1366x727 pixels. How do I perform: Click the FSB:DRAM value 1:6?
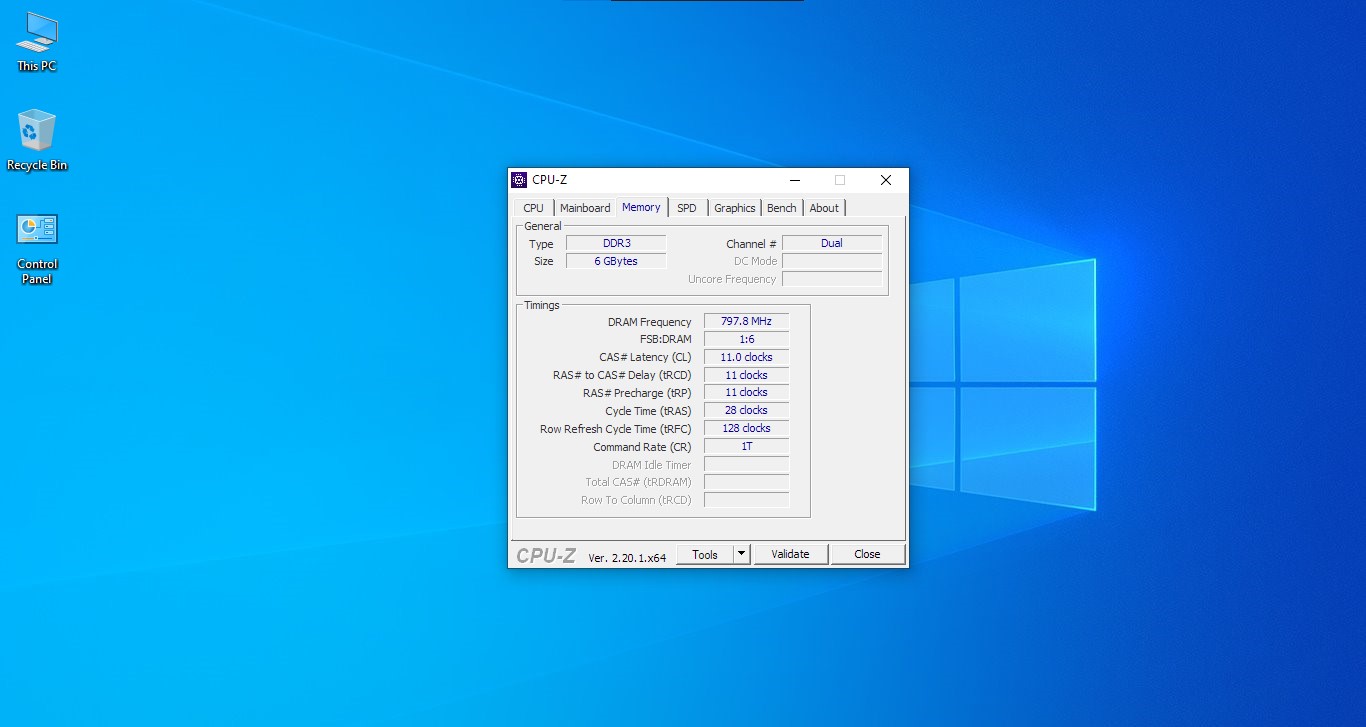click(747, 339)
